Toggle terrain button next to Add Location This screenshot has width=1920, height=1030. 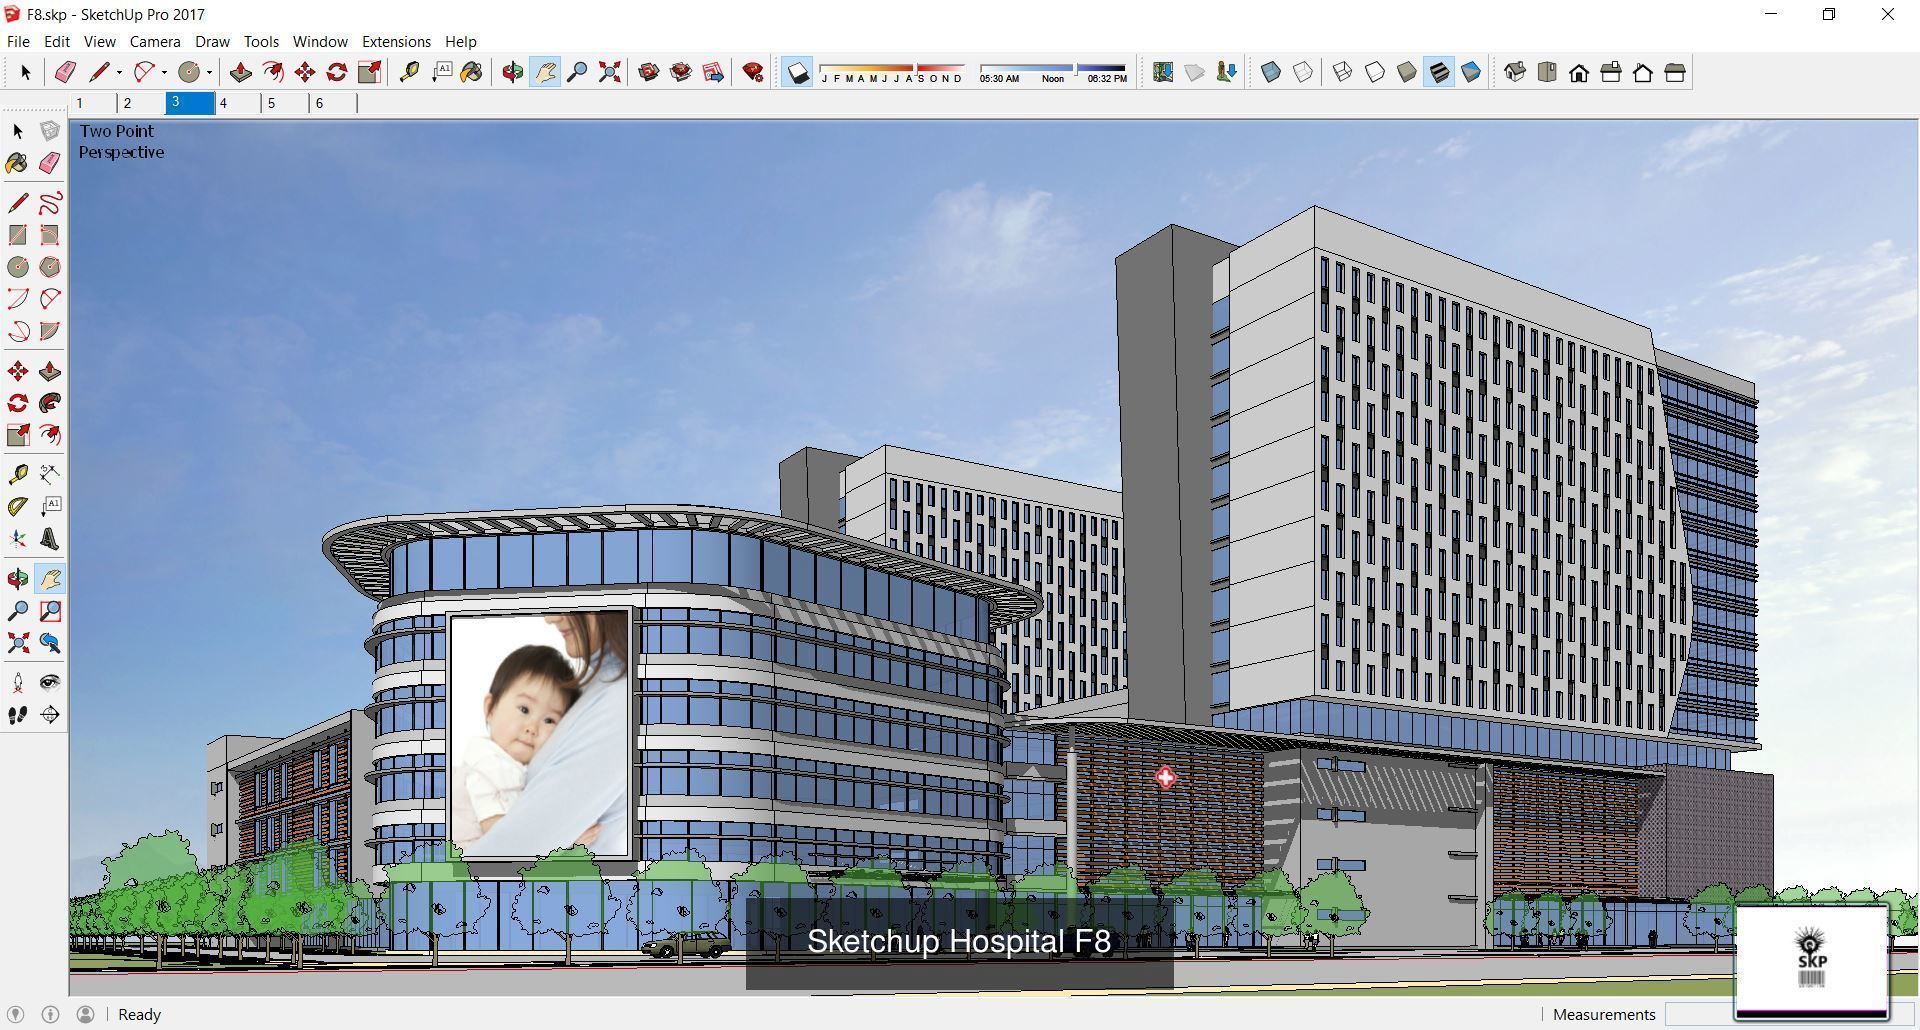point(1194,72)
